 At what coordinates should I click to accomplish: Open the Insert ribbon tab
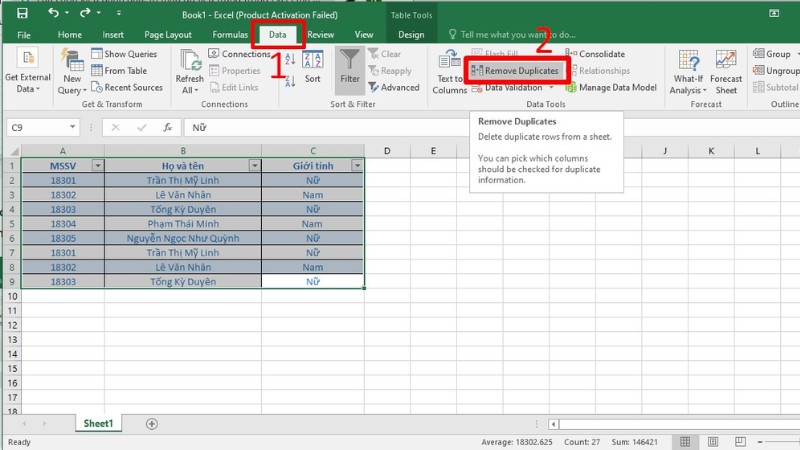click(113, 35)
